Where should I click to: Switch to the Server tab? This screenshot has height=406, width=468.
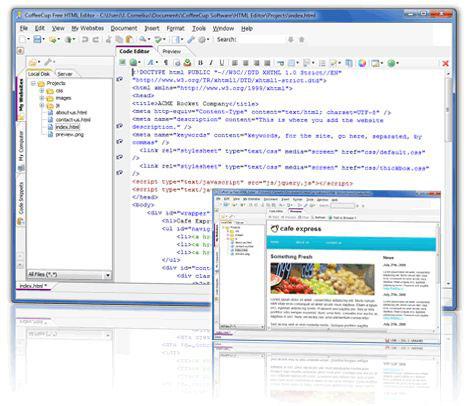(x=65, y=74)
